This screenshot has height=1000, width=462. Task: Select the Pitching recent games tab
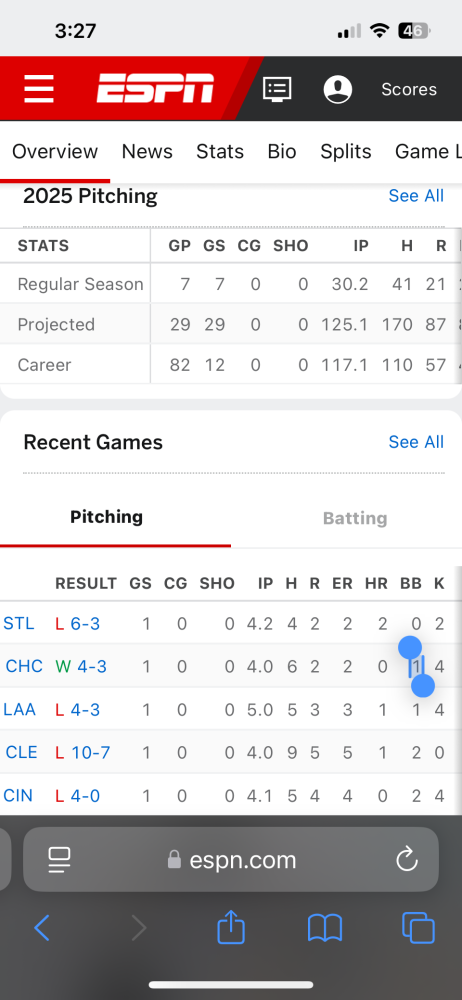107,517
